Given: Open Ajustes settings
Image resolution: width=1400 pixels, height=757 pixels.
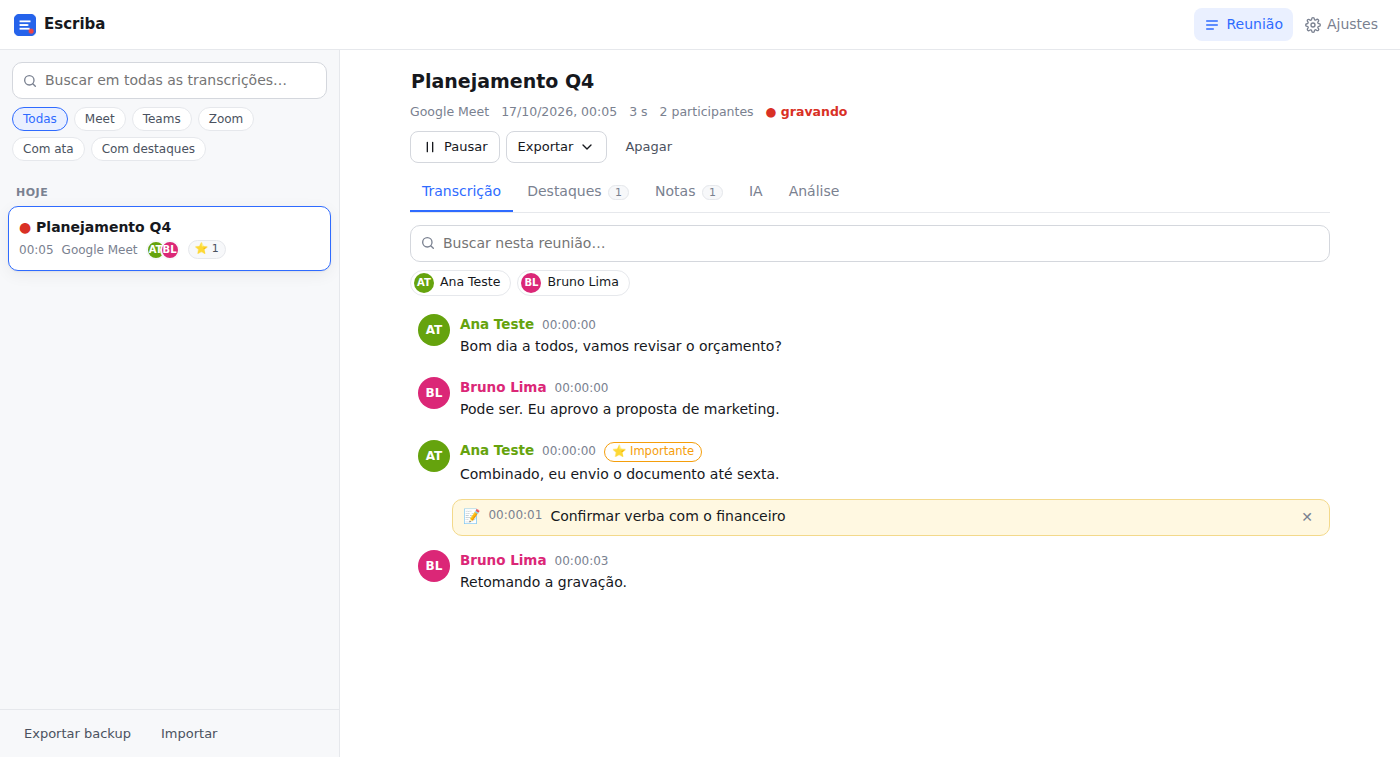Looking at the screenshot, I should tap(1341, 24).
